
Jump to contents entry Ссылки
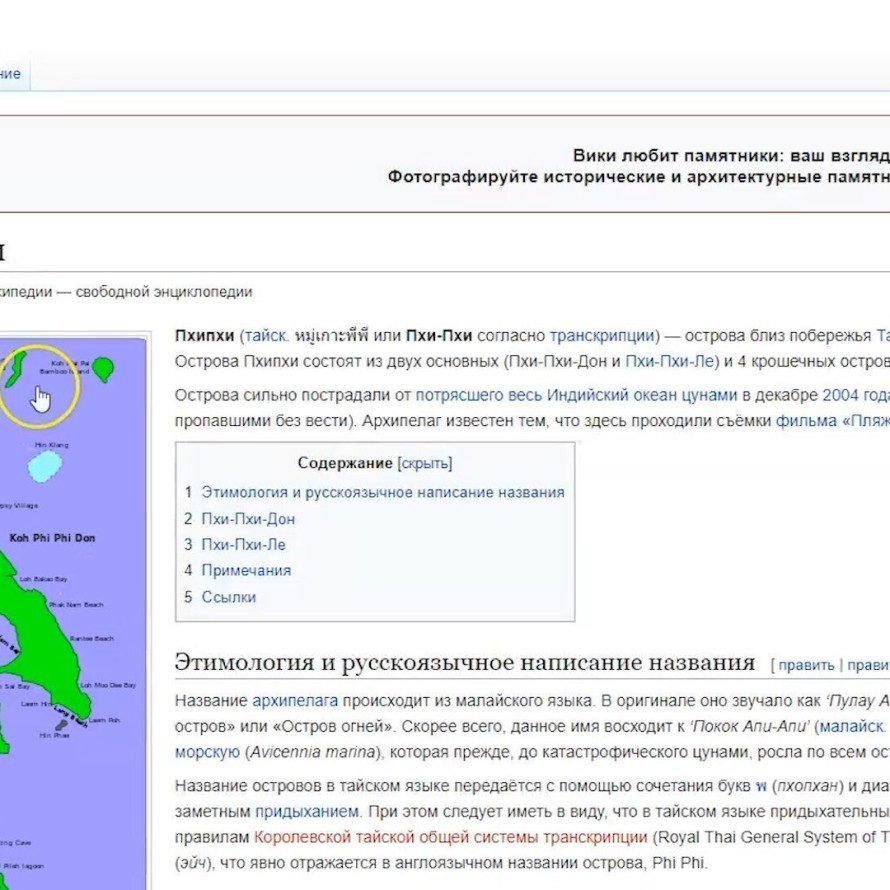229,597
